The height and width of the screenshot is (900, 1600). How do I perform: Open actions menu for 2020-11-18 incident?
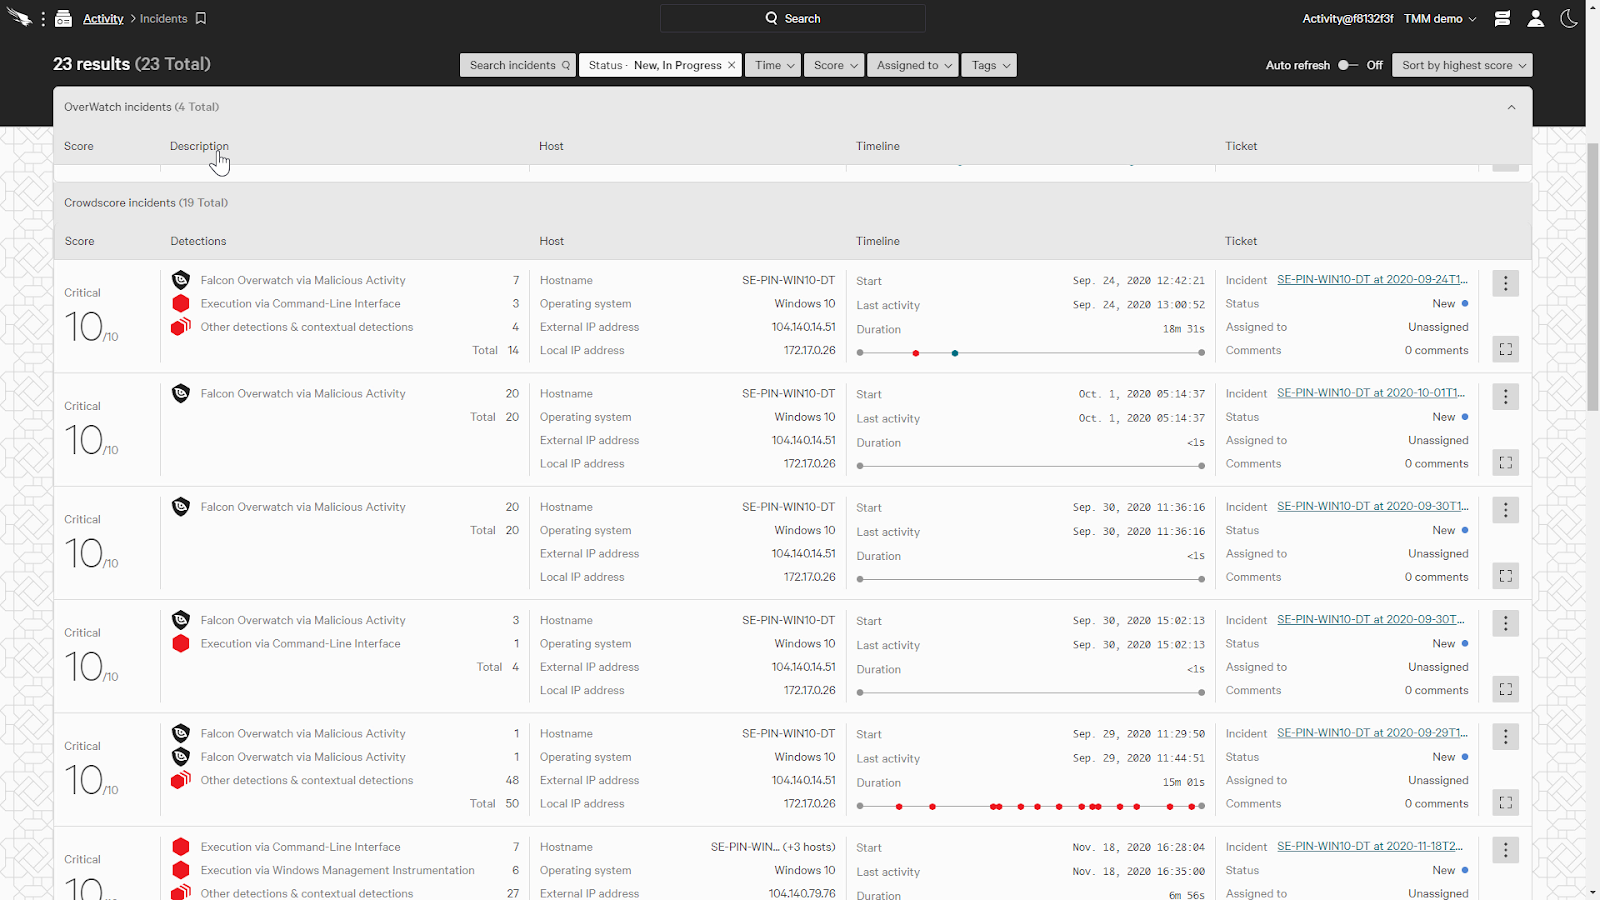click(x=1506, y=850)
